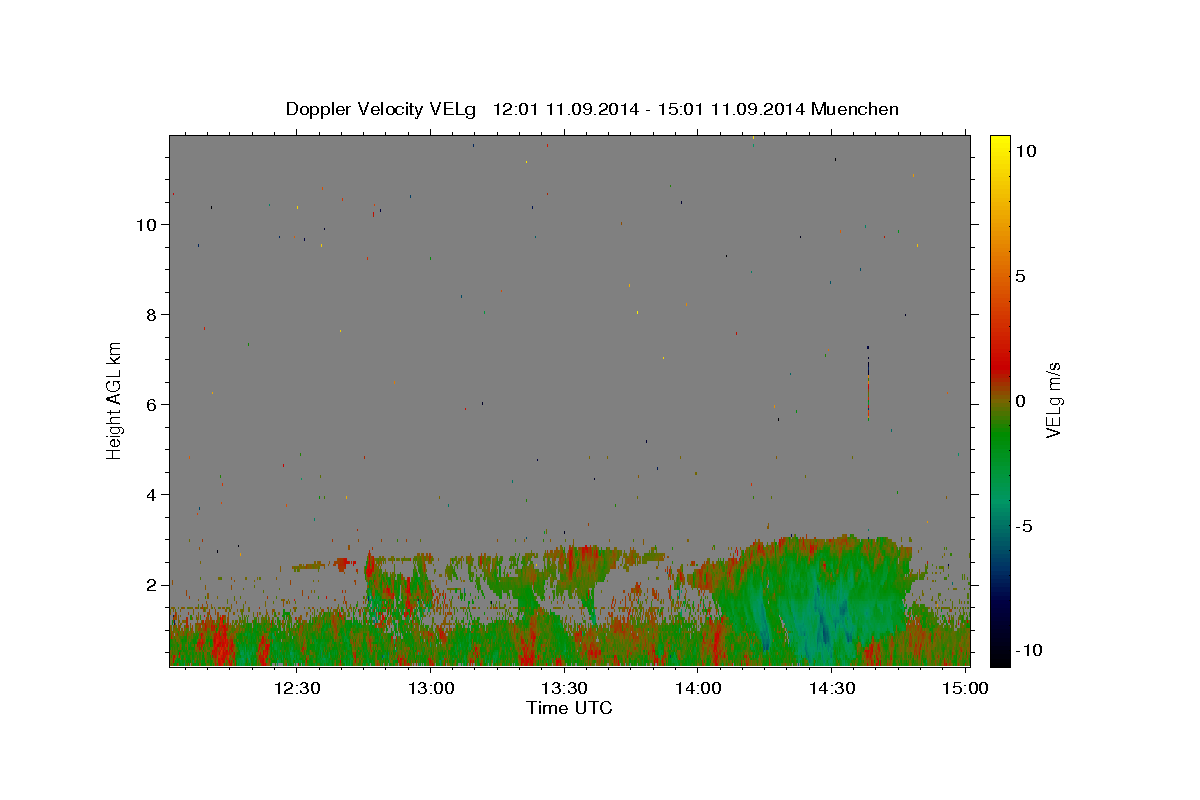Select the 'Height AGL km' axis label

click(x=115, y=400)
